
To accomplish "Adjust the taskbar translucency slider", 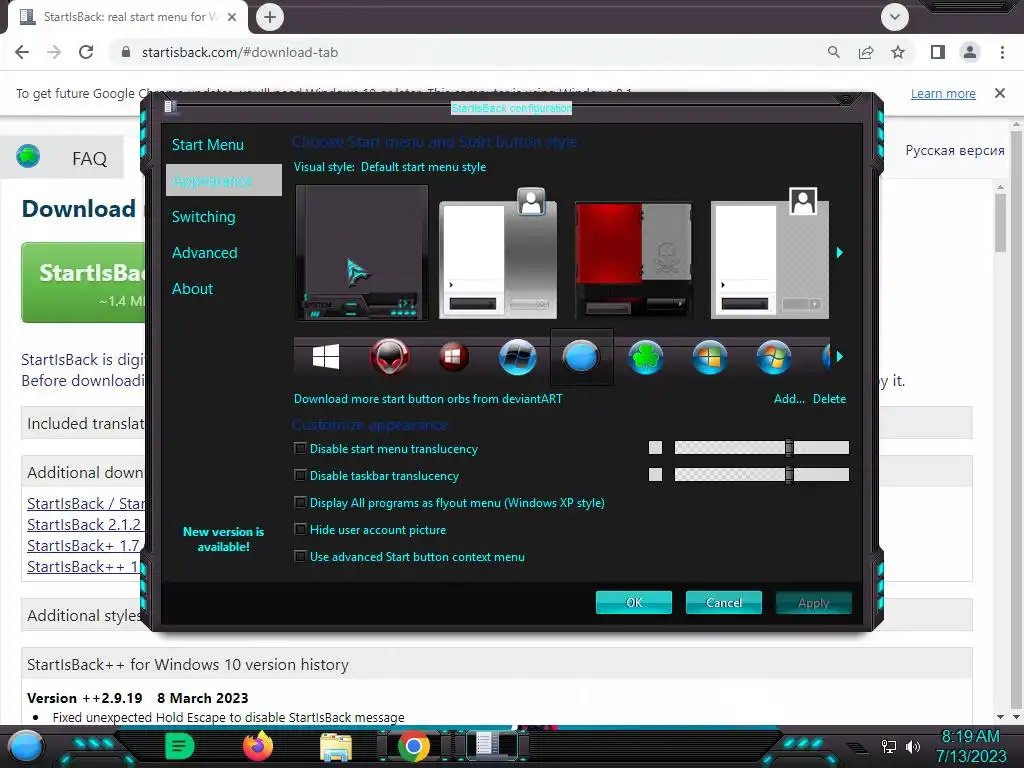I will click(x=789, y=475).
